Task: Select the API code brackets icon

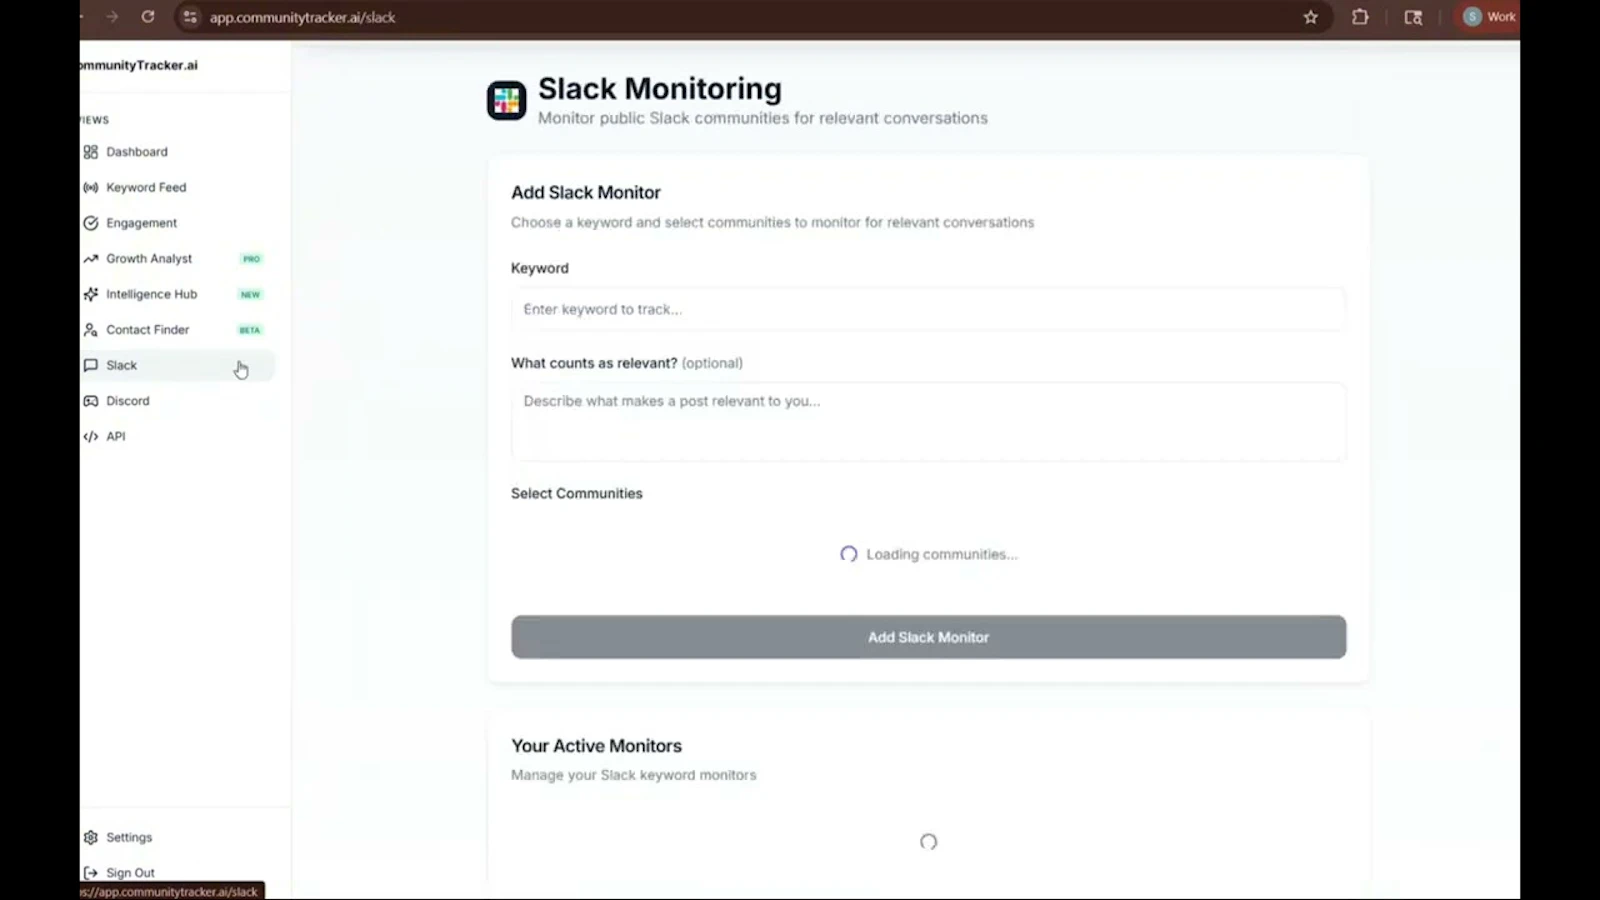Action: pos(90,436)
